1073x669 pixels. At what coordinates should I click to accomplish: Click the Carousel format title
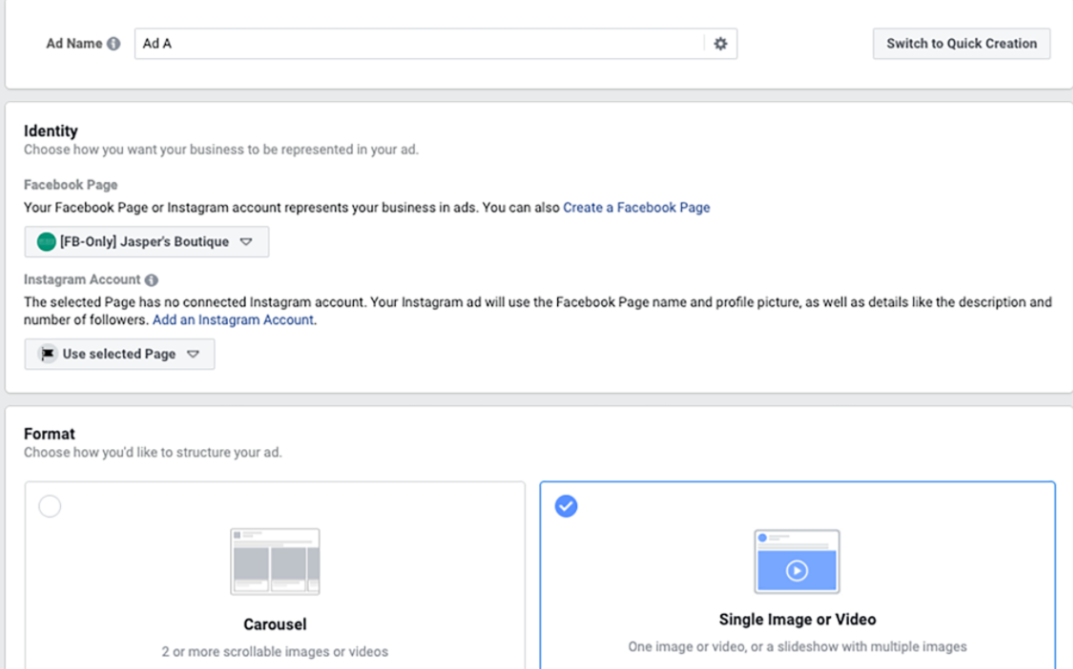[x=275, y=624]
